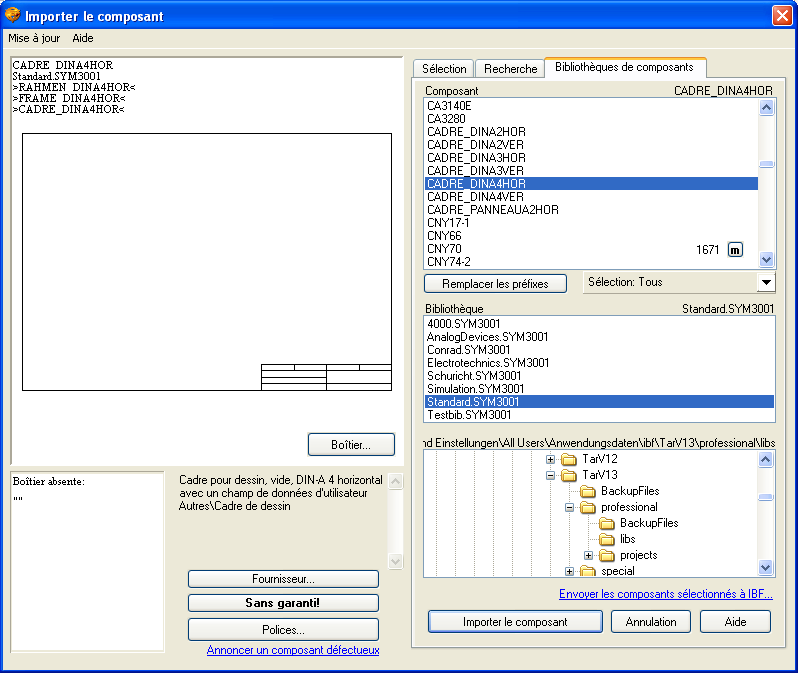Collapse the professional folder node

pos(569,507)
